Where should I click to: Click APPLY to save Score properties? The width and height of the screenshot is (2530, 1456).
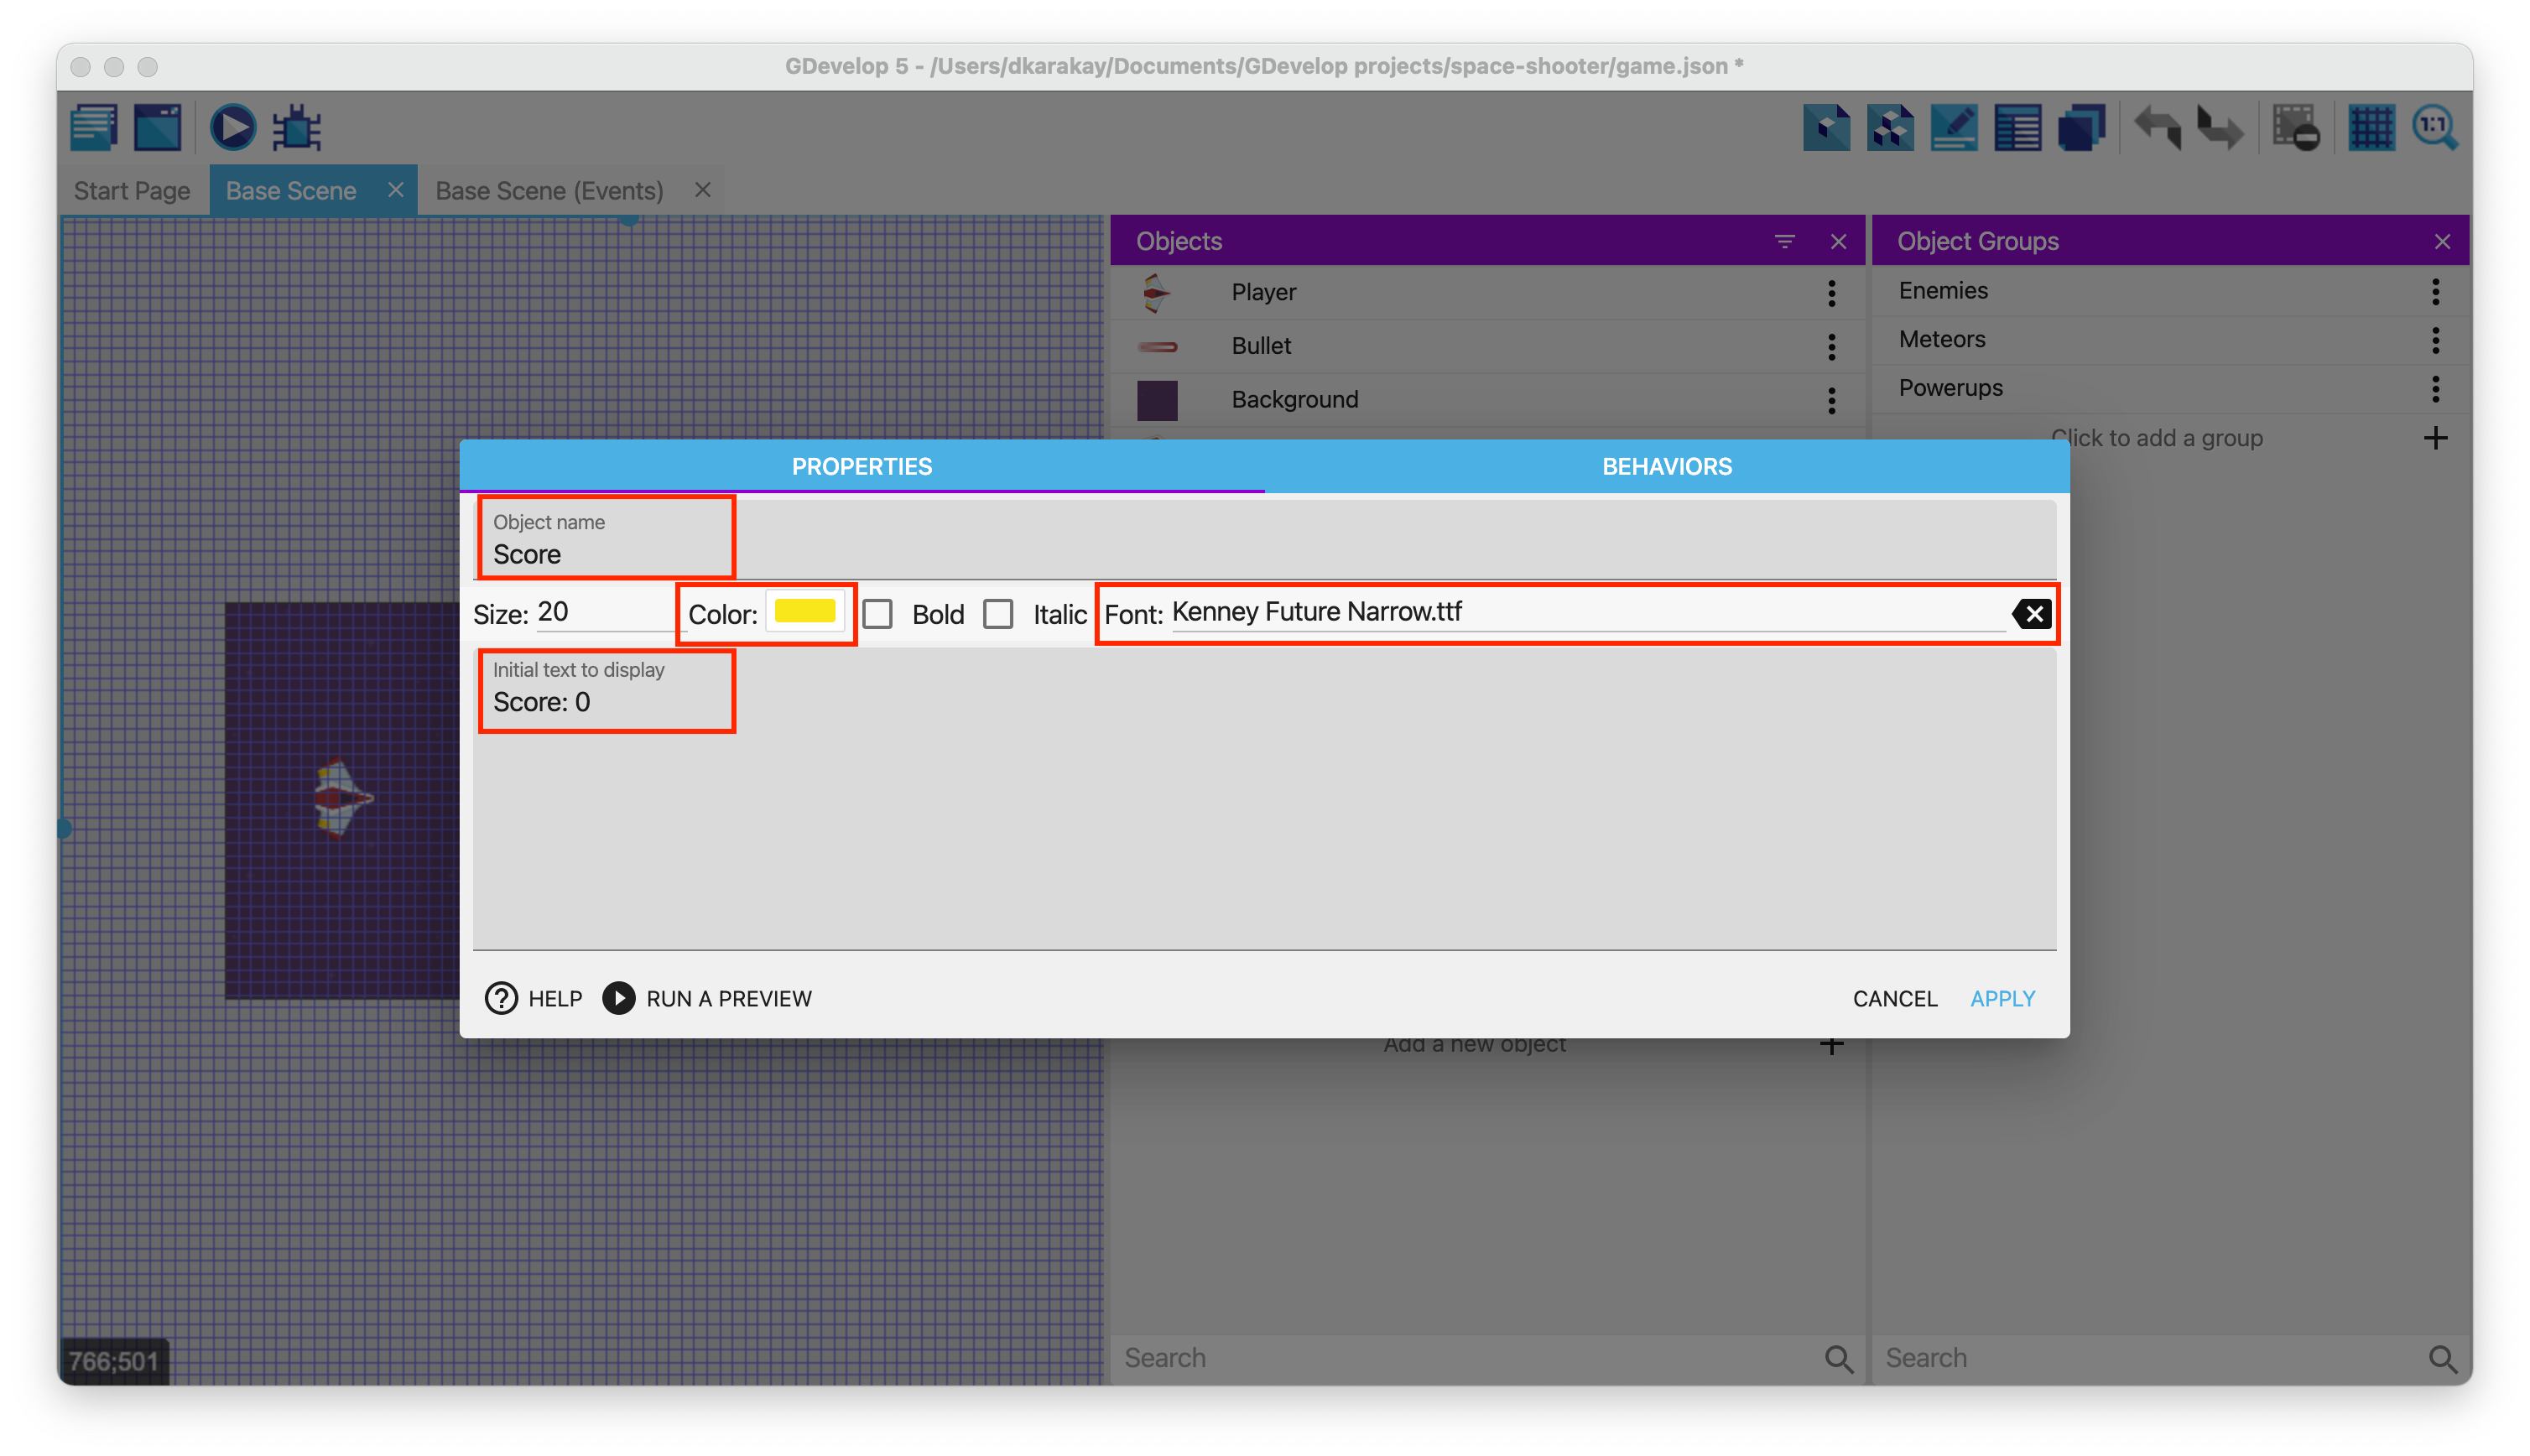[2003, 997]
